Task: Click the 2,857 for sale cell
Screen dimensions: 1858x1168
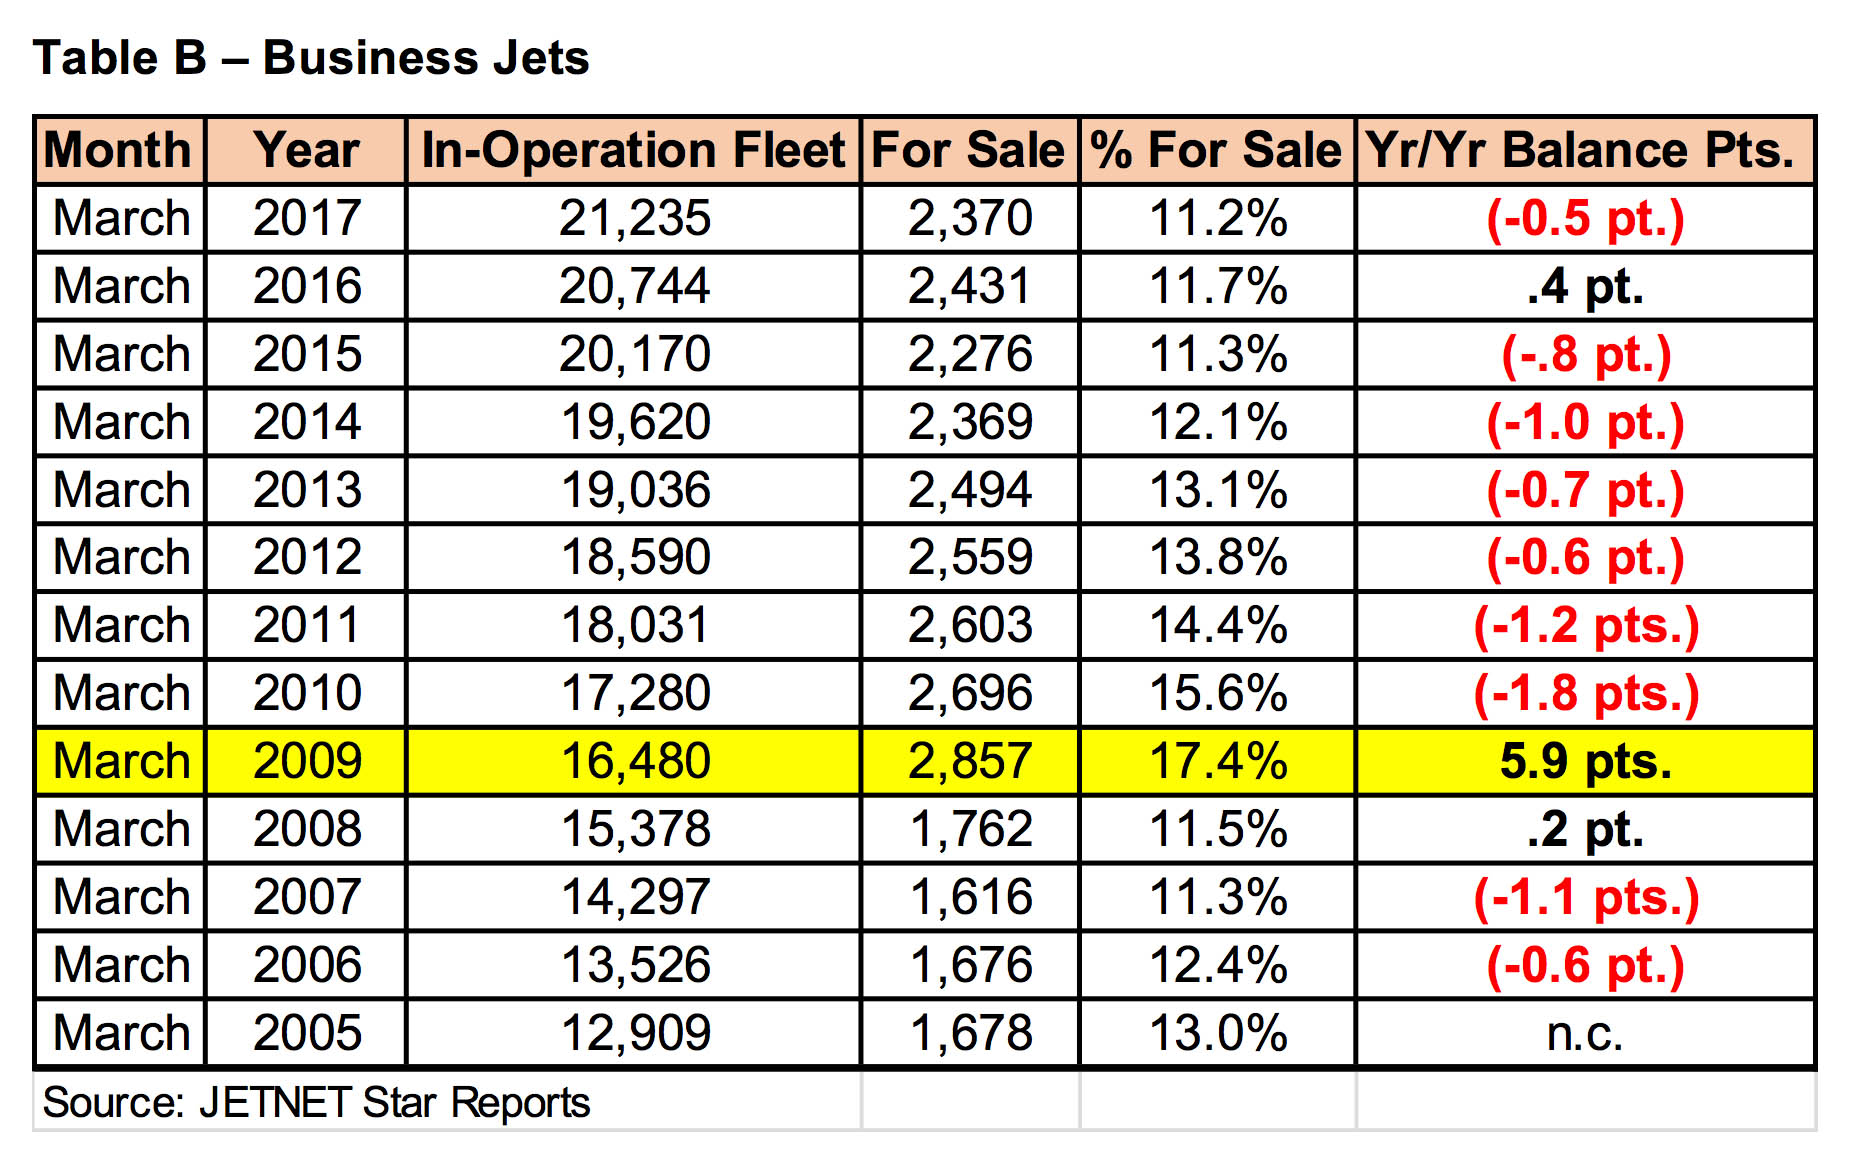Action: tap(969, 761)
